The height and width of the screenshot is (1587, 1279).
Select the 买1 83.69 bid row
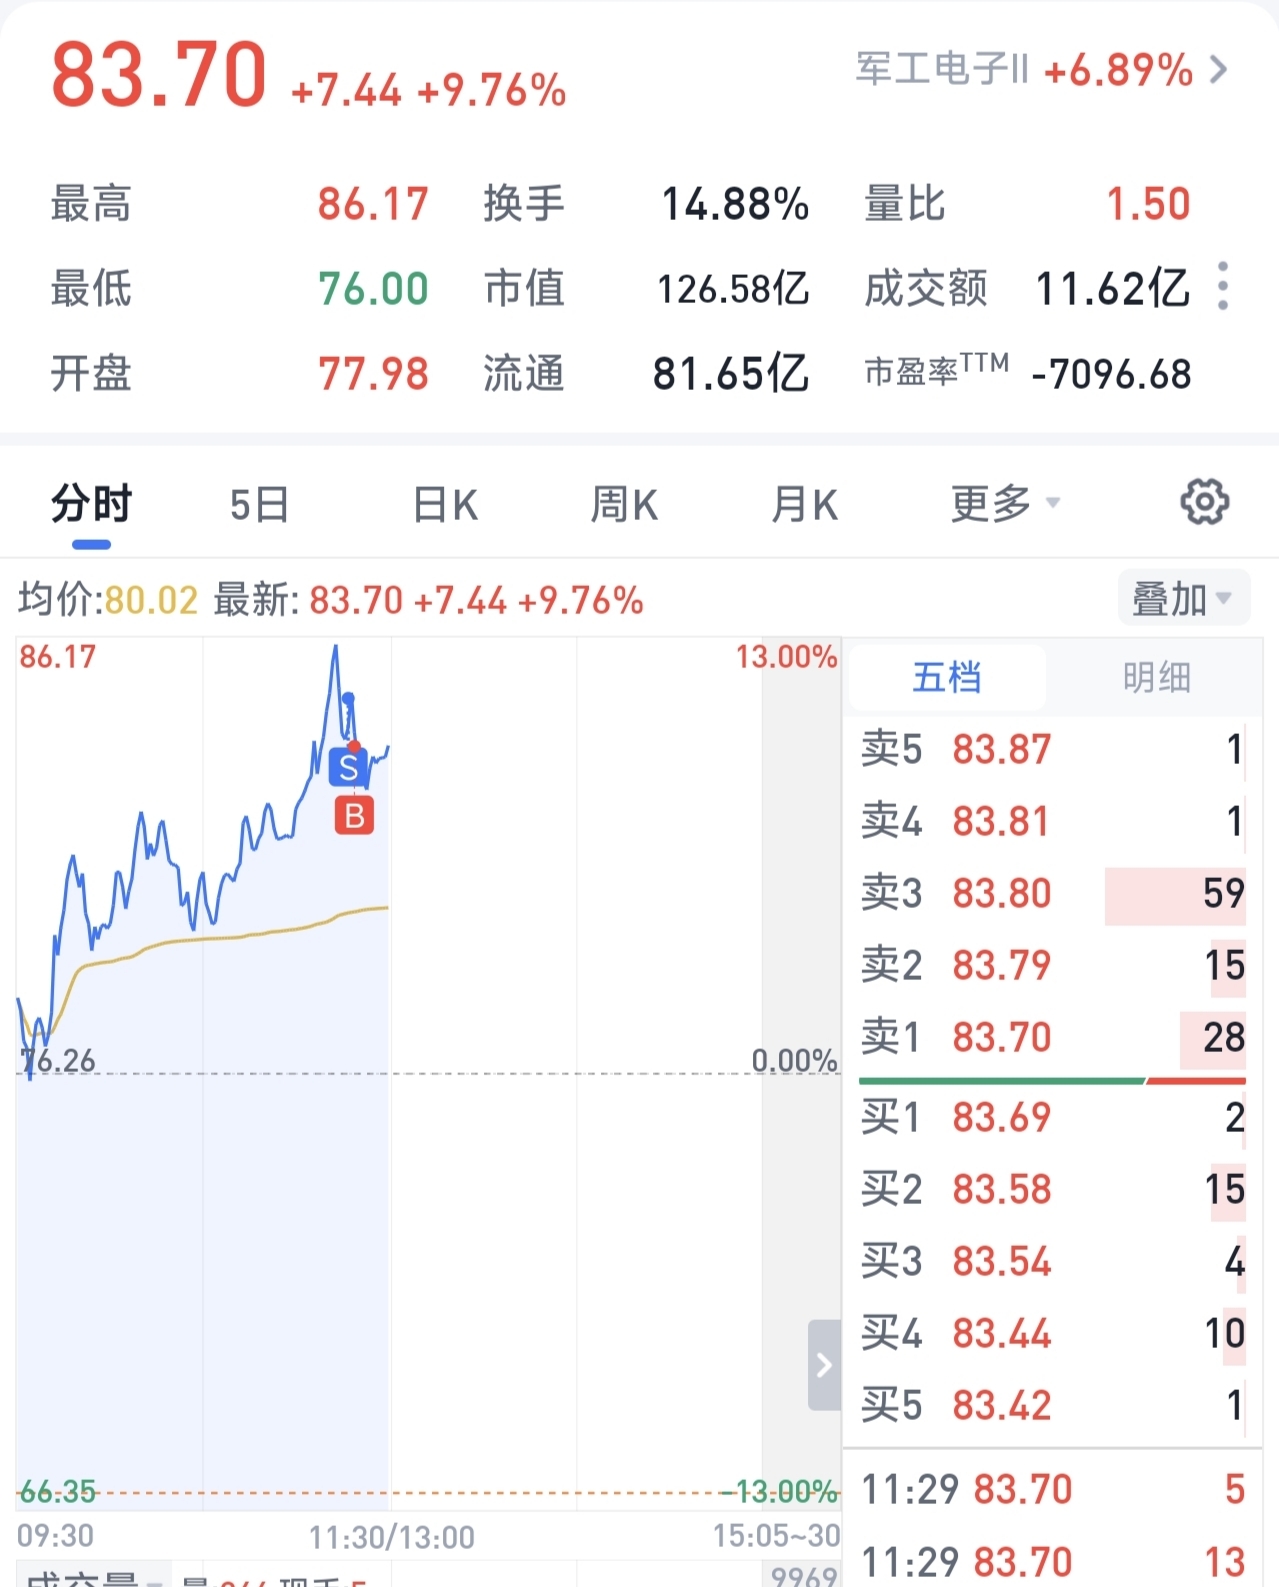(1053, 1117)
